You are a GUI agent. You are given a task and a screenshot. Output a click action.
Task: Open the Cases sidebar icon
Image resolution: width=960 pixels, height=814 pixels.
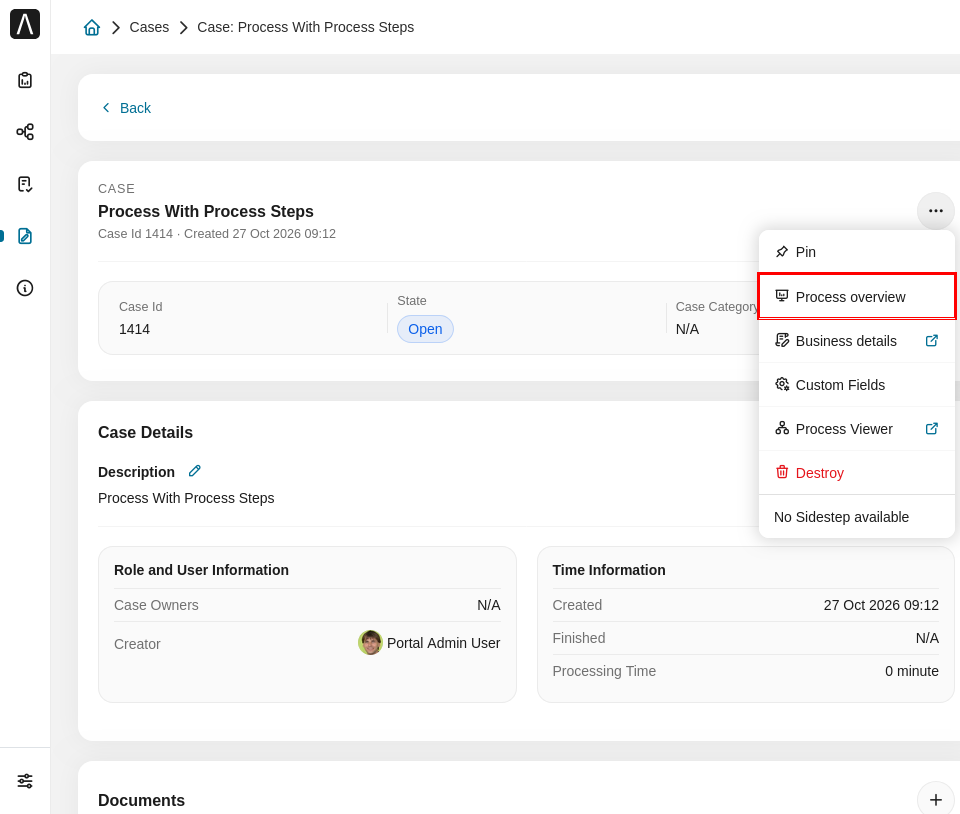click(x=25, y=236)
